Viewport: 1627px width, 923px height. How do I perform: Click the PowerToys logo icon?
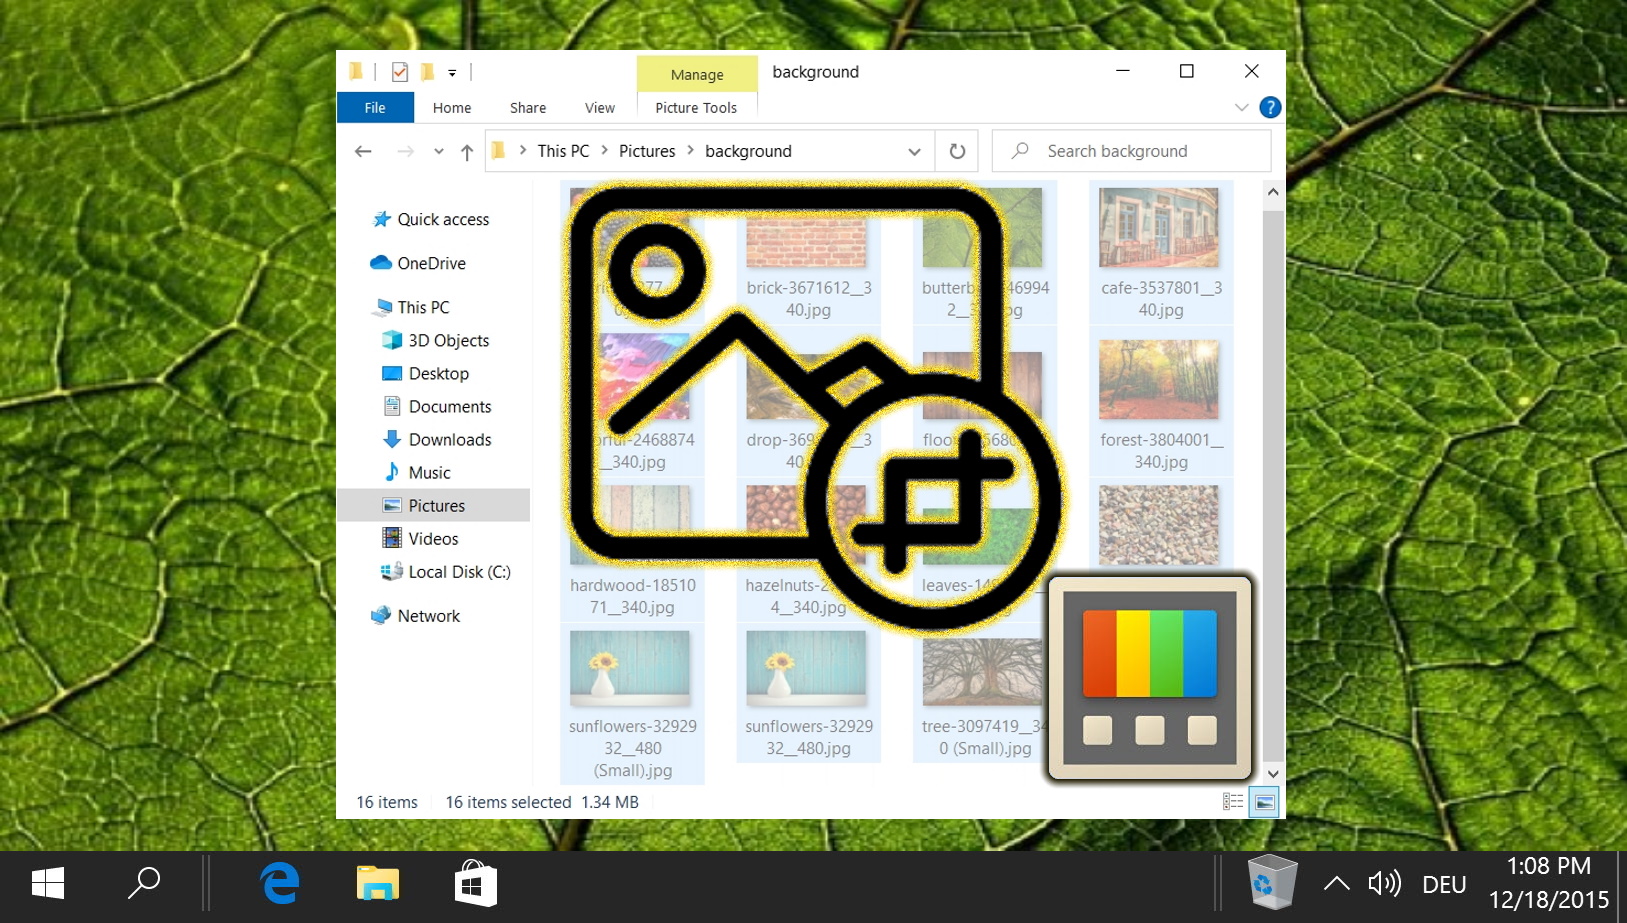[1150, 678]
